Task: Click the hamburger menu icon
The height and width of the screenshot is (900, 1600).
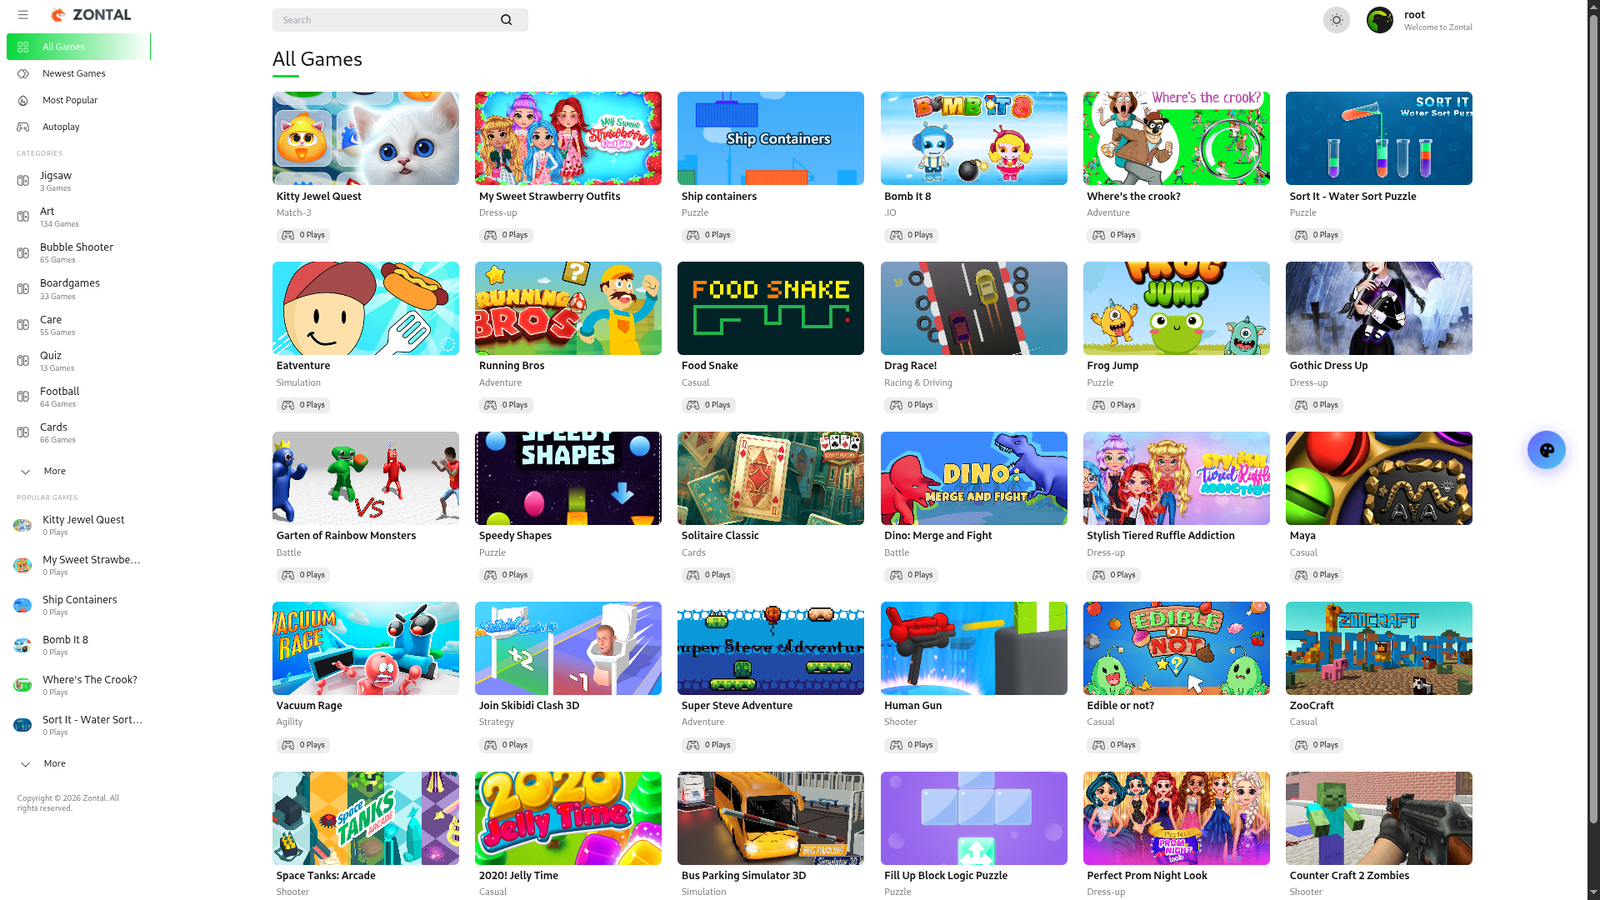Action: click(x=23, y=15)
